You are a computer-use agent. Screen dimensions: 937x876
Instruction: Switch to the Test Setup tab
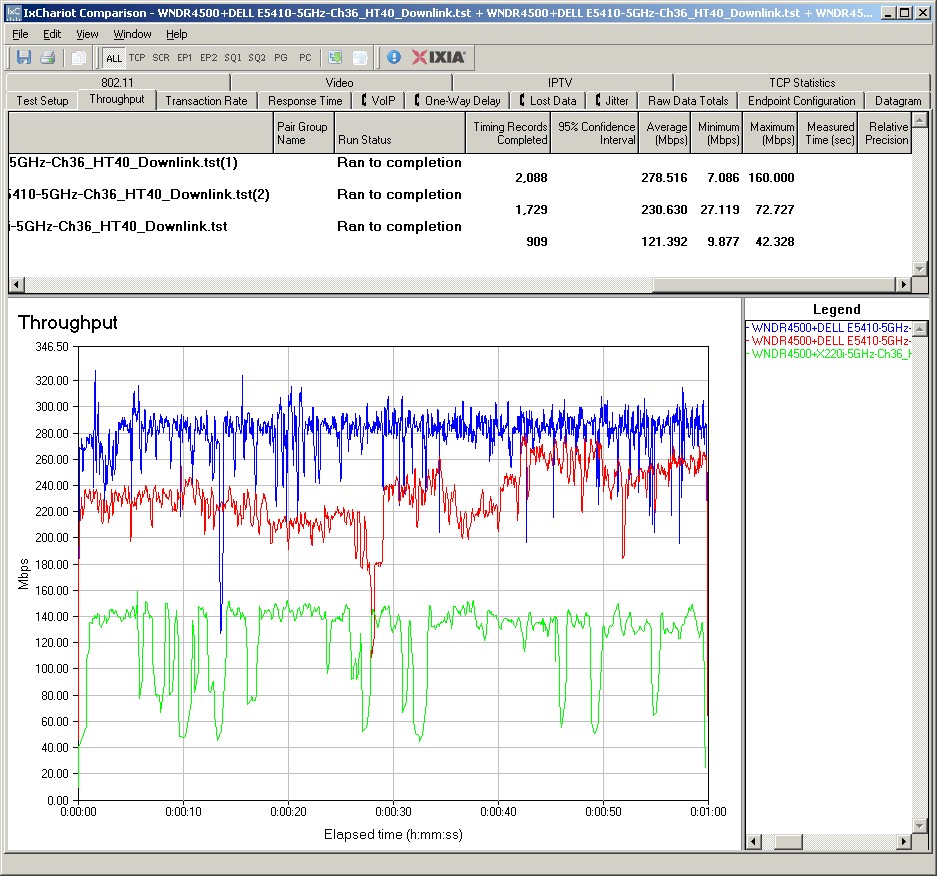click(x=42, y=101)
